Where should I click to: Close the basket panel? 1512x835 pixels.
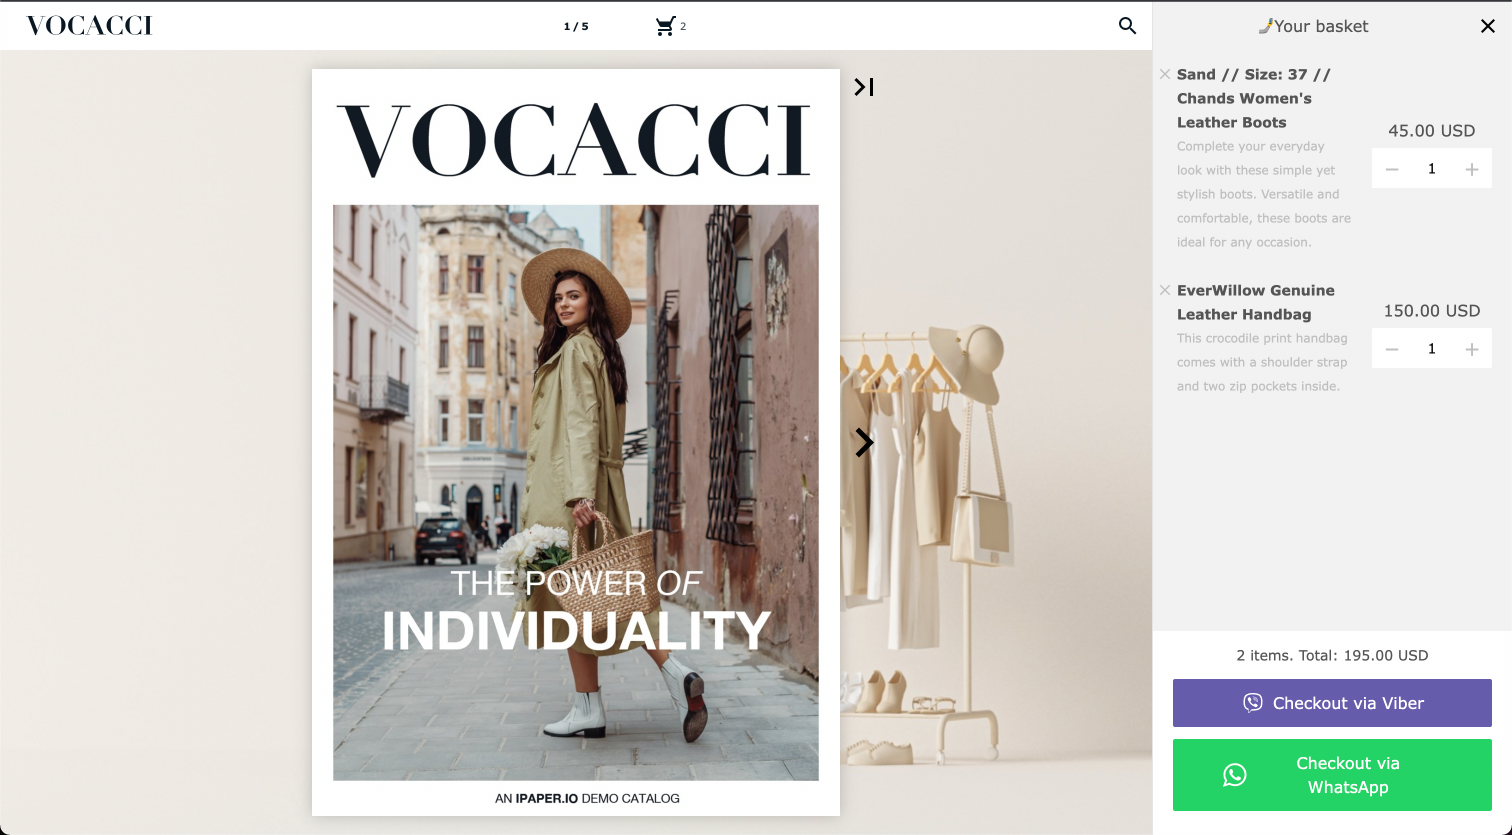1488,26
